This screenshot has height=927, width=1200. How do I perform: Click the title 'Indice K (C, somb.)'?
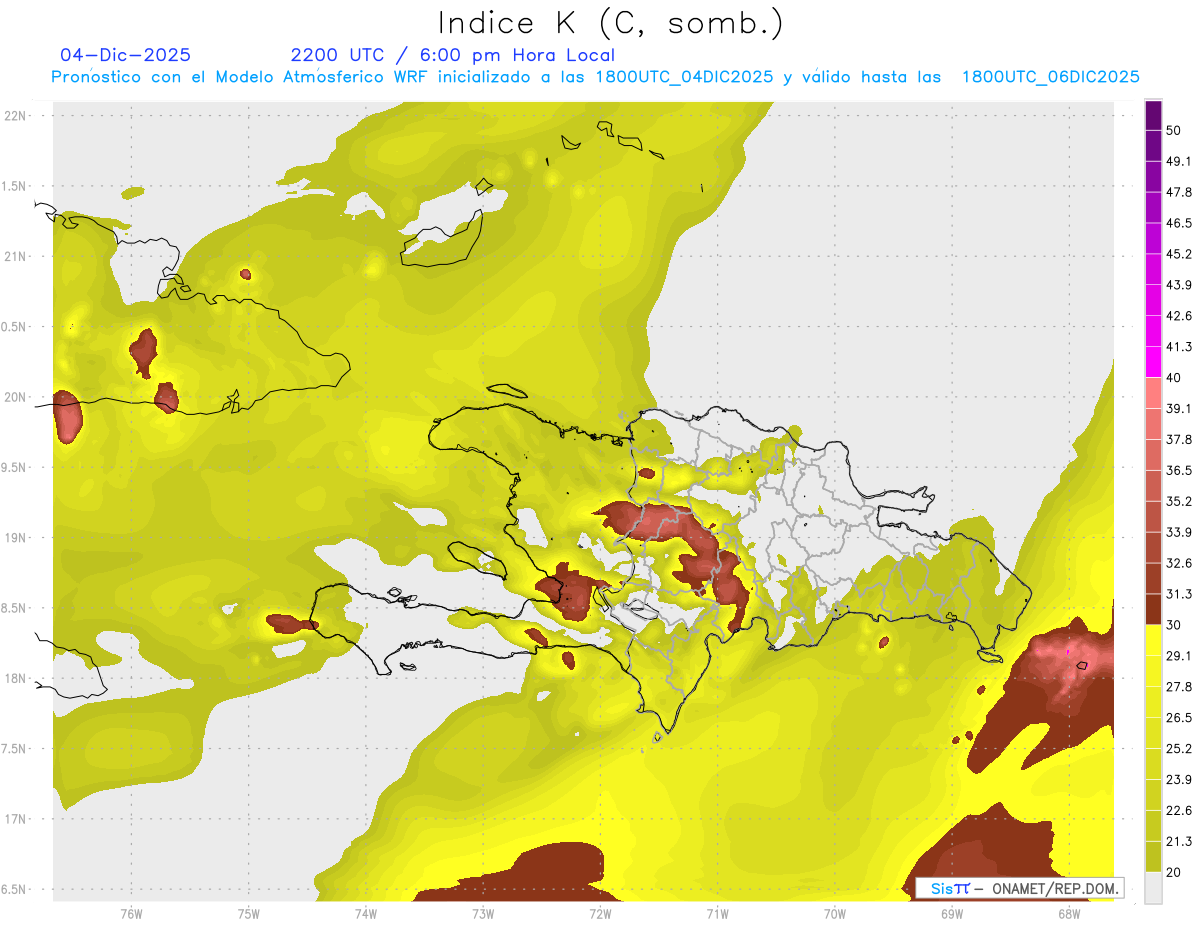[x=610, y=24]
